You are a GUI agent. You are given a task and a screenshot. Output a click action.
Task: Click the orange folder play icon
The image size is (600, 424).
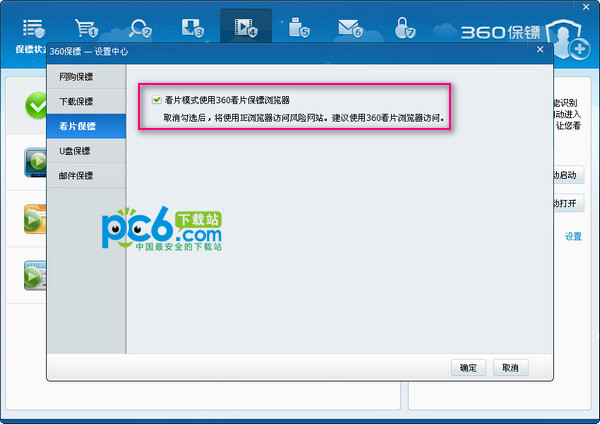tap(35, 219)
